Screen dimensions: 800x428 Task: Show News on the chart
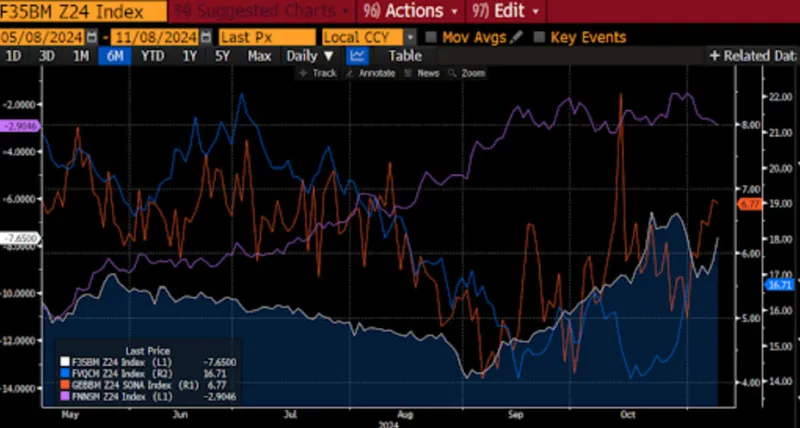tap(423, 73)
